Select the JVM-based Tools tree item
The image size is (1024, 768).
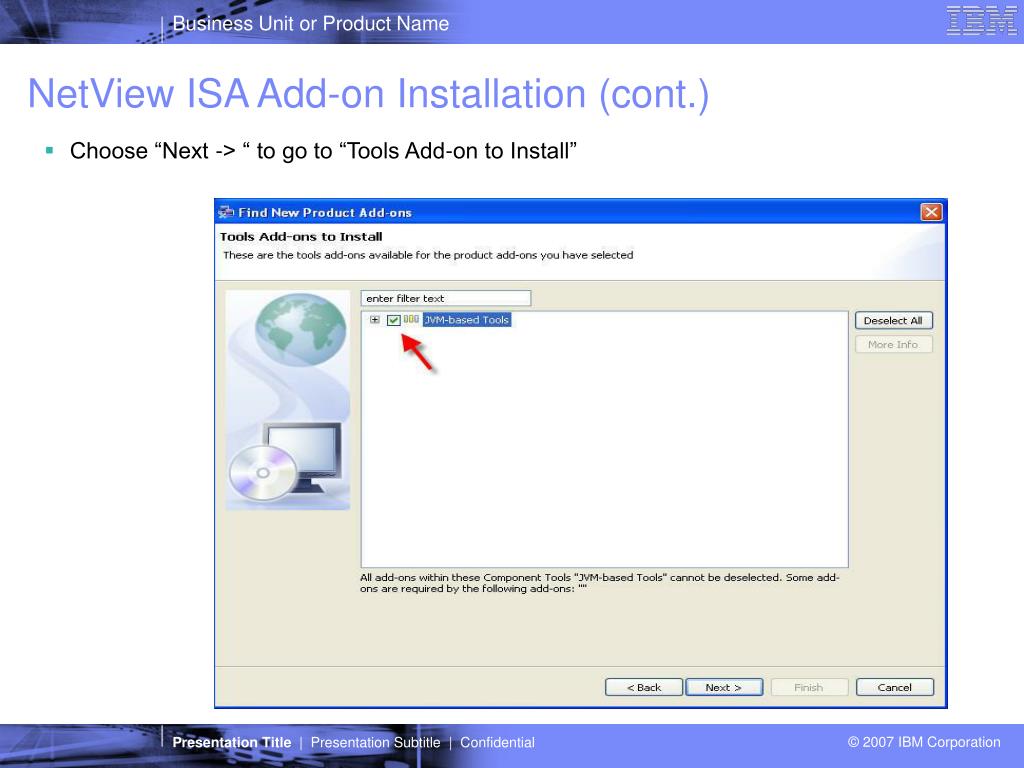coord(466,320)
